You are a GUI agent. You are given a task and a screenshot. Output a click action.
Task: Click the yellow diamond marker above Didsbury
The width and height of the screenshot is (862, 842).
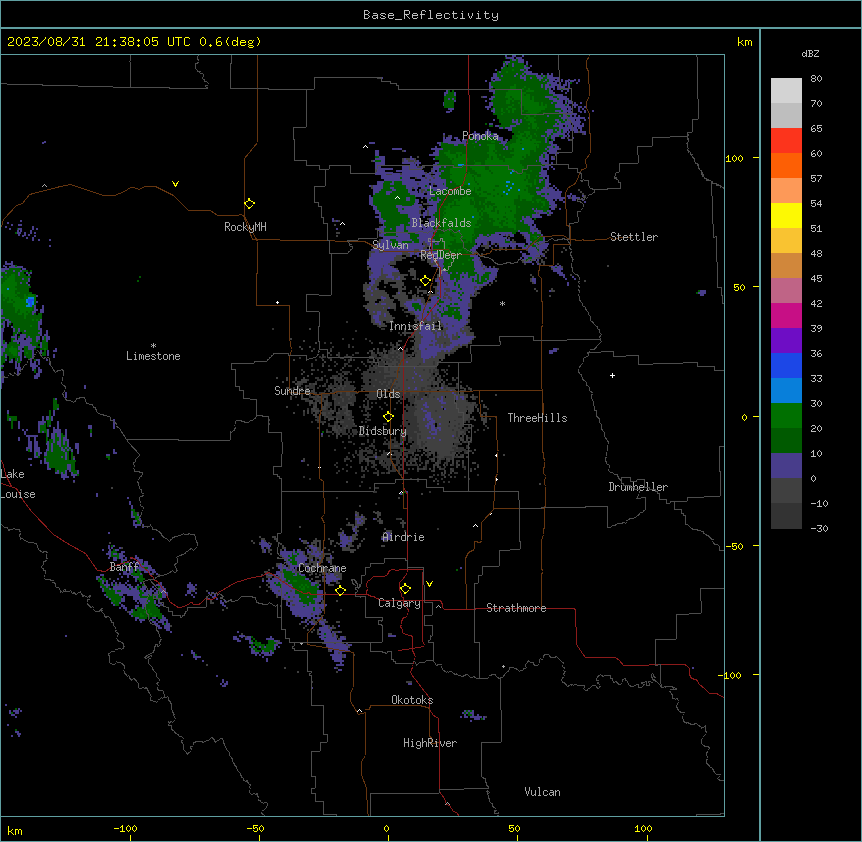tap(388, 417)
